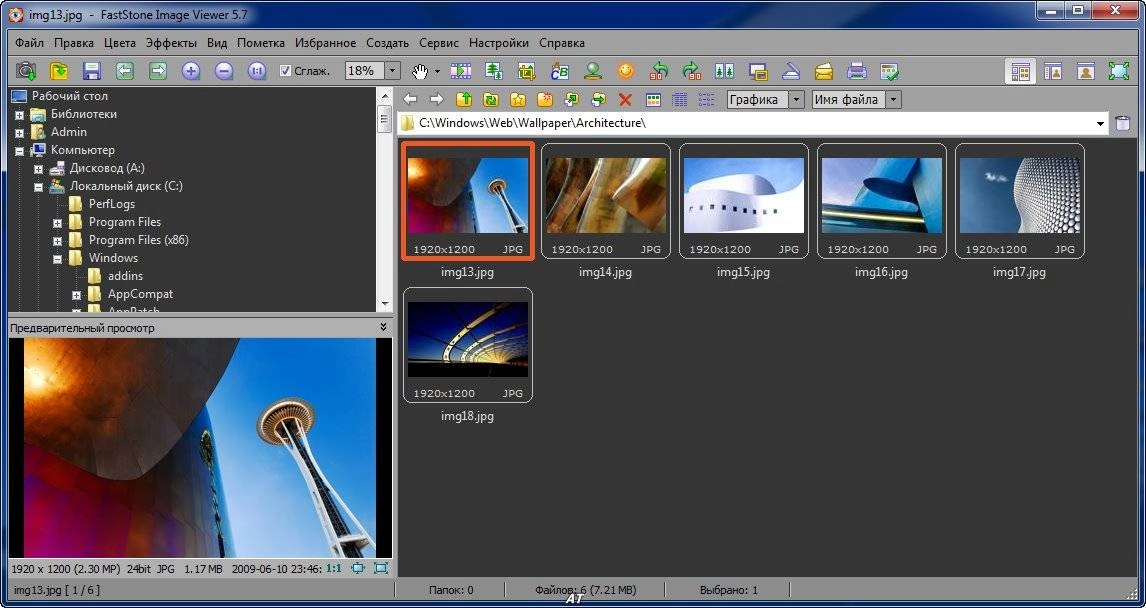
Task: Open the Settings icon with green checkmark
Action: click(889, 71)
